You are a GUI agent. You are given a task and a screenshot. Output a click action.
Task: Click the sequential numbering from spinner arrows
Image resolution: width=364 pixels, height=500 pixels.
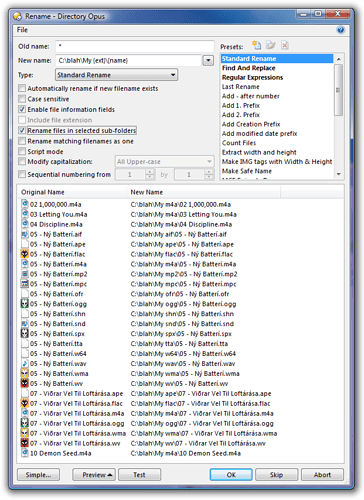pos(150,174)
